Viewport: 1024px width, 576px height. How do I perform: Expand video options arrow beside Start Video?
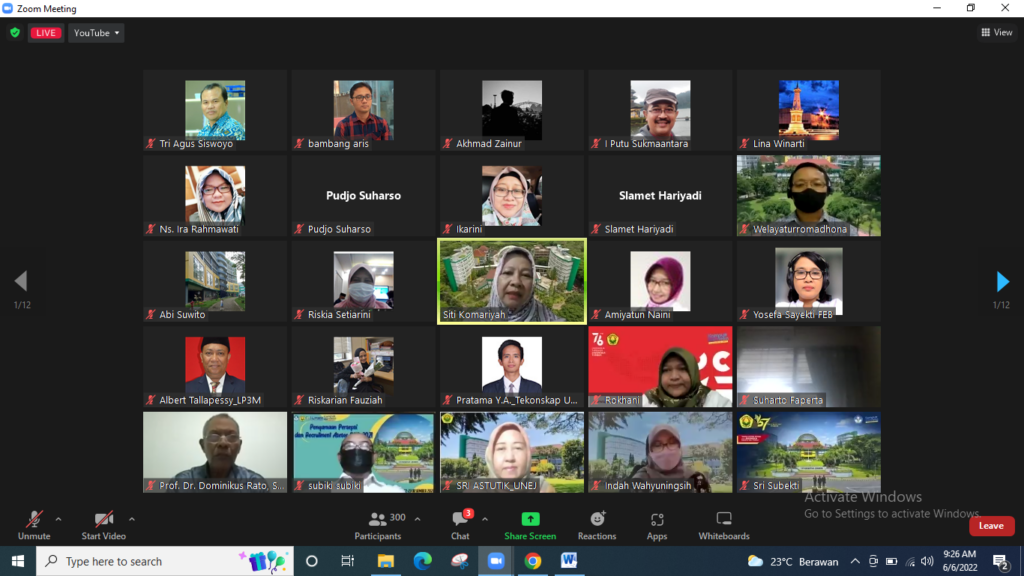(132, 519)
